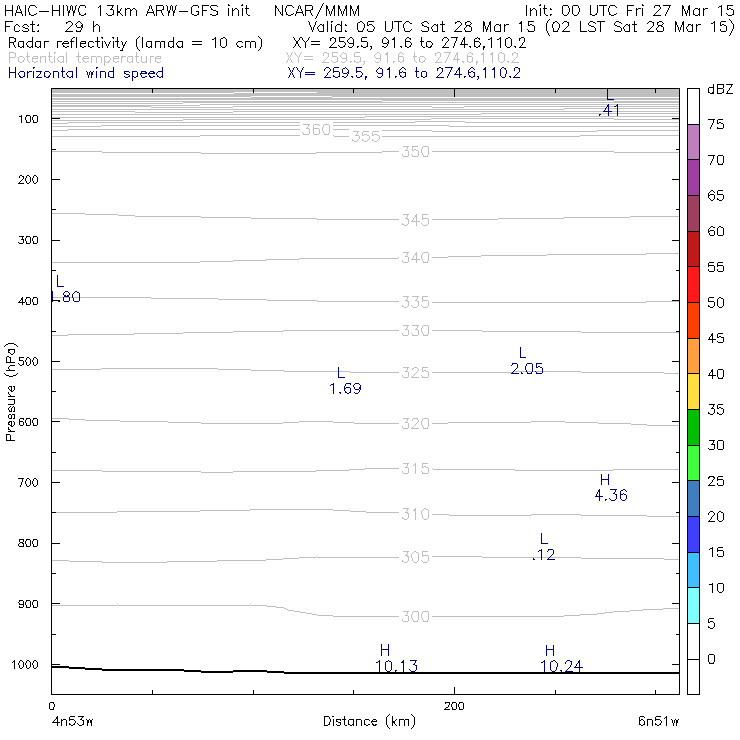Screen dimensions: 740x740
Task: Click the wind maximum H 10.13 marker
Action: (x=396, y=658)
